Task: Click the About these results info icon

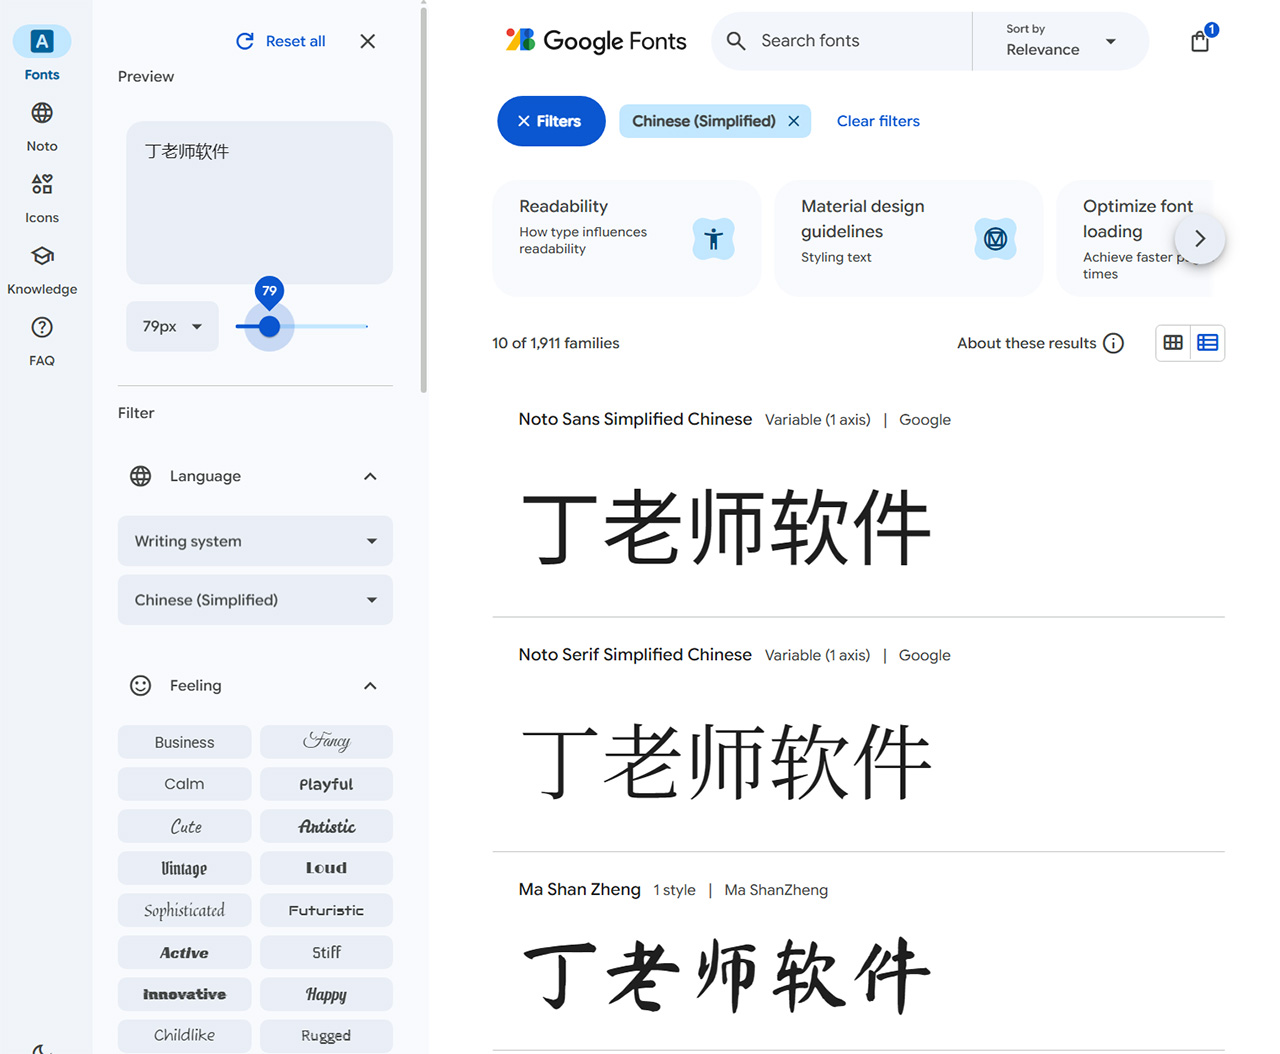Action: 1113,343
